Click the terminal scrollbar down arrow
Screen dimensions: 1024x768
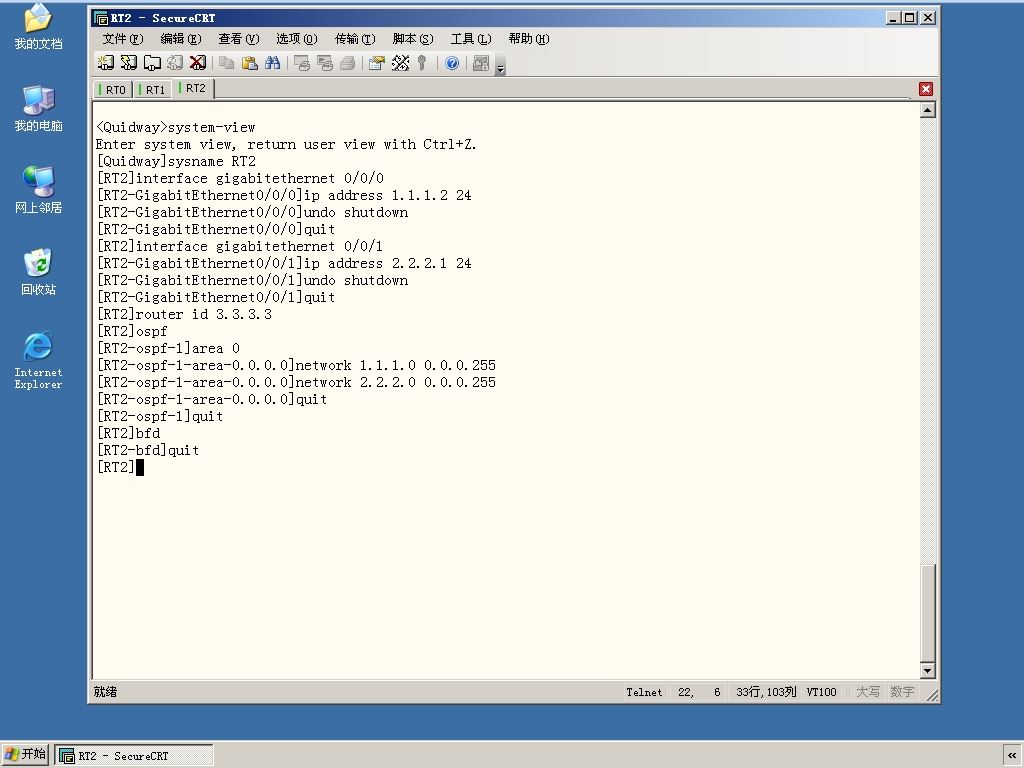tap(927, 670)
